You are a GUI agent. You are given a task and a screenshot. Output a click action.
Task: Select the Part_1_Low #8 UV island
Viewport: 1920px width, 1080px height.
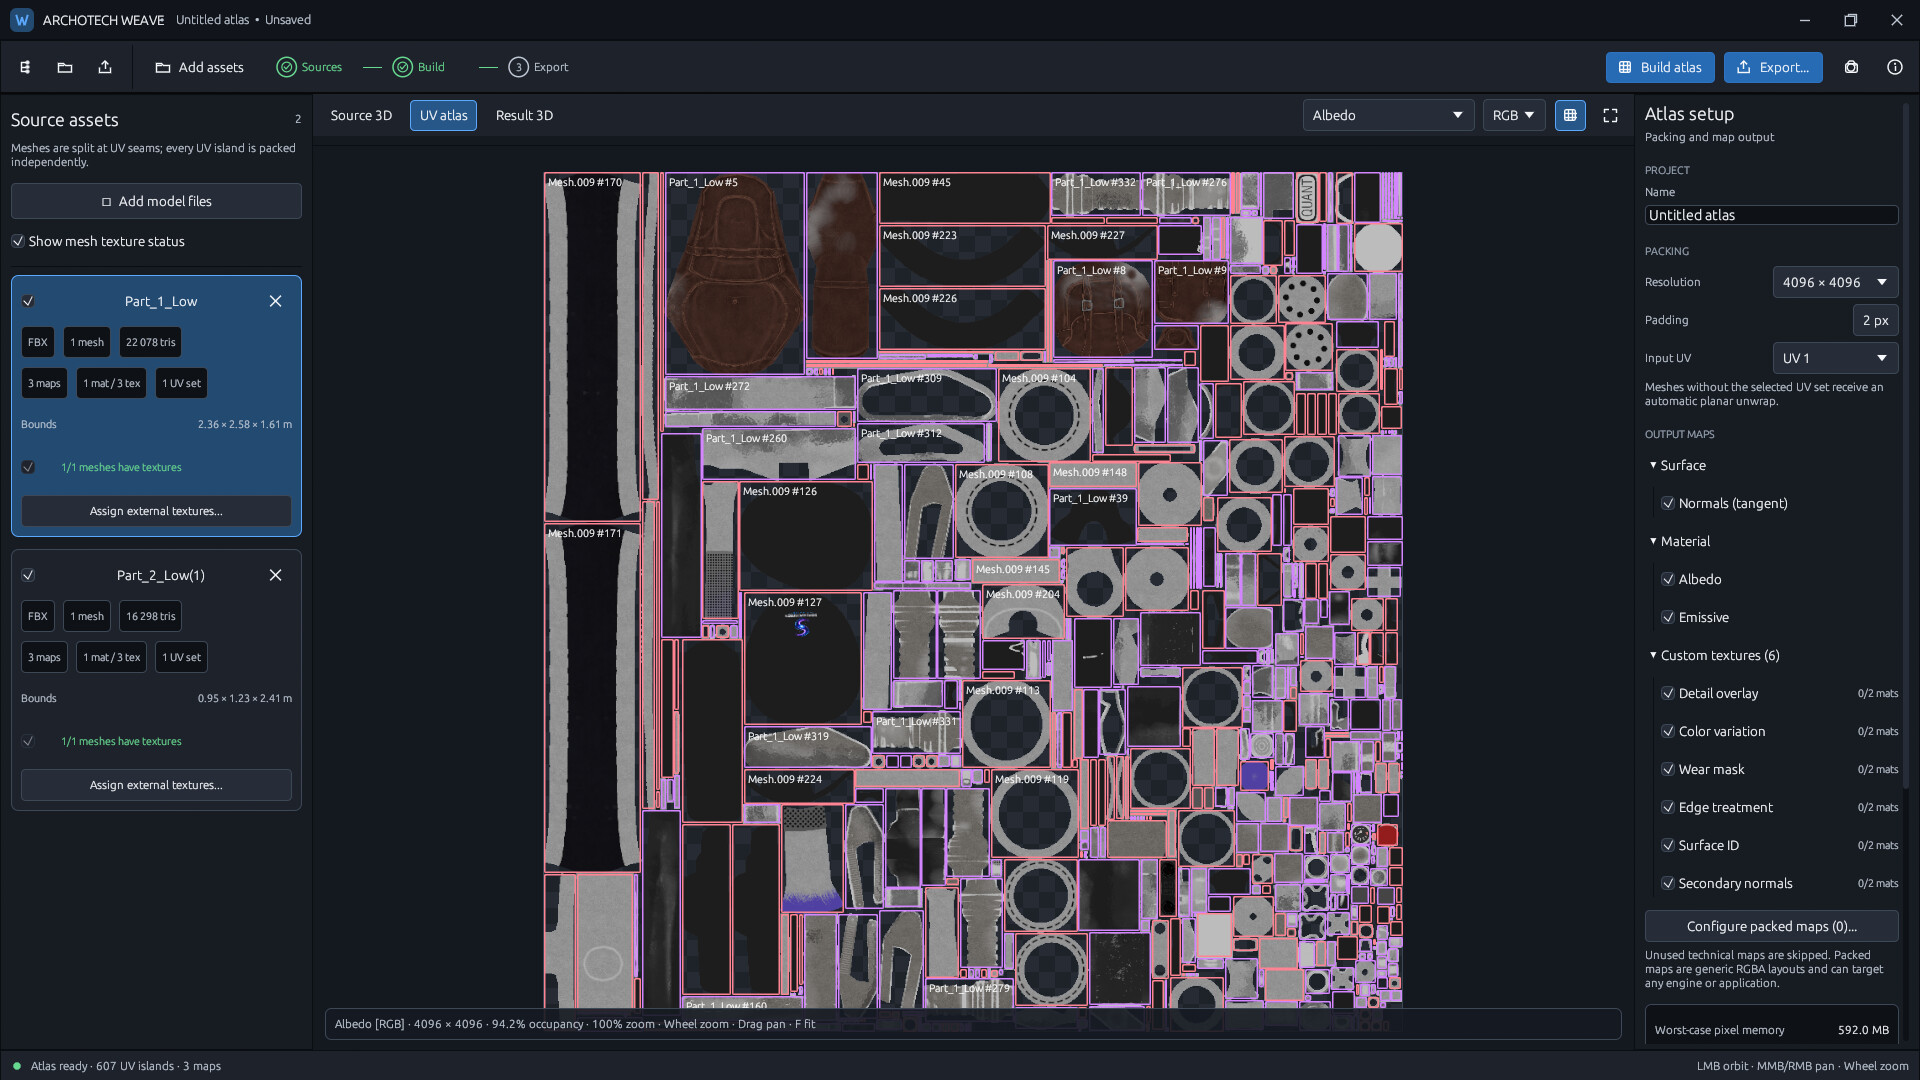point(1102,308)
